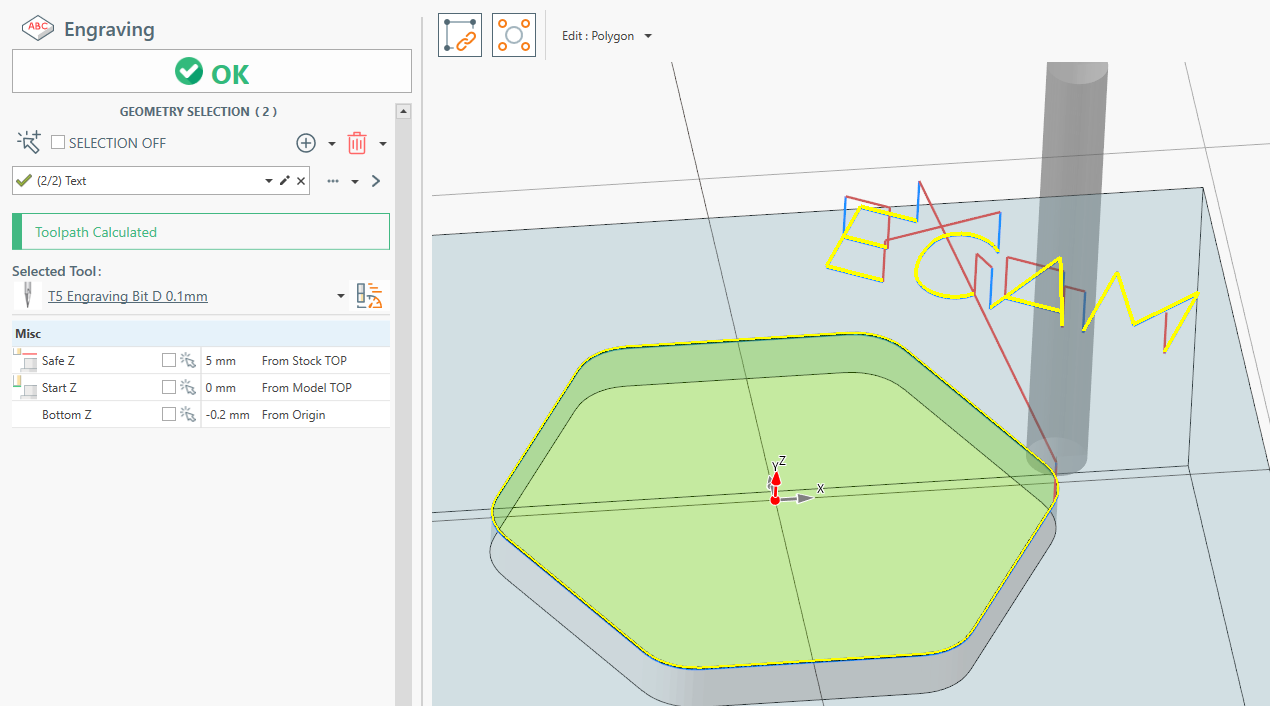Click the red delete trash icon
The width and height of the screenshot is (1270, 706).
[357, 143]
